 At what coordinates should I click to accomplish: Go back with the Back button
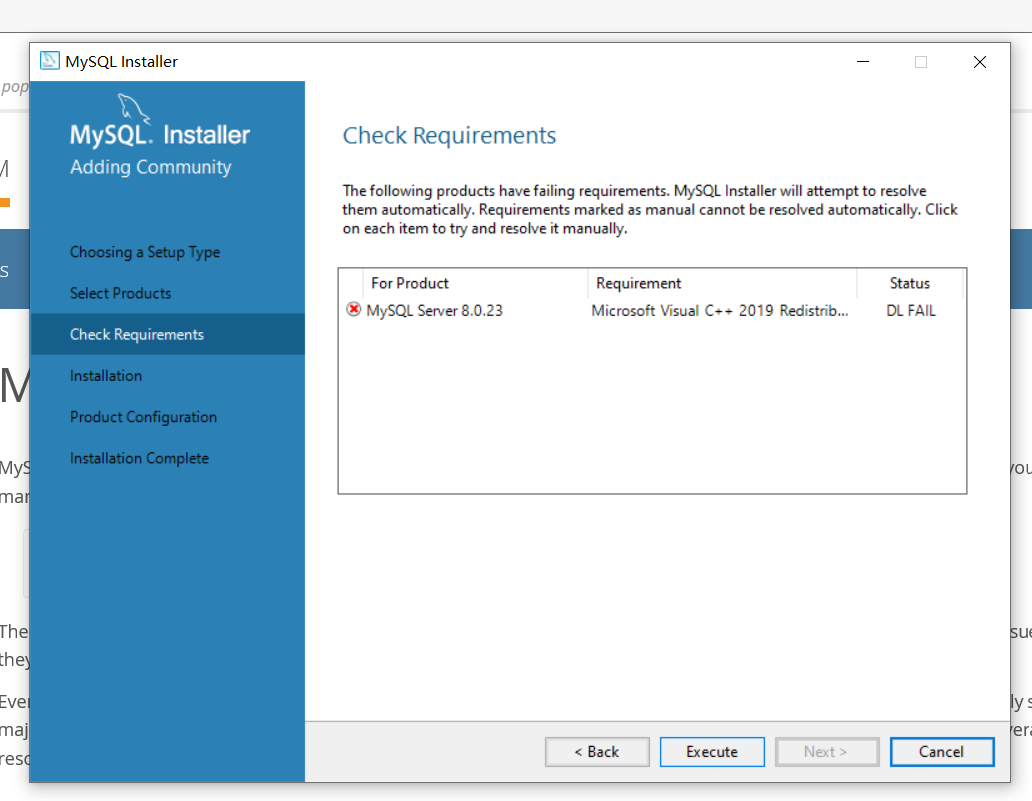[597, 752]
